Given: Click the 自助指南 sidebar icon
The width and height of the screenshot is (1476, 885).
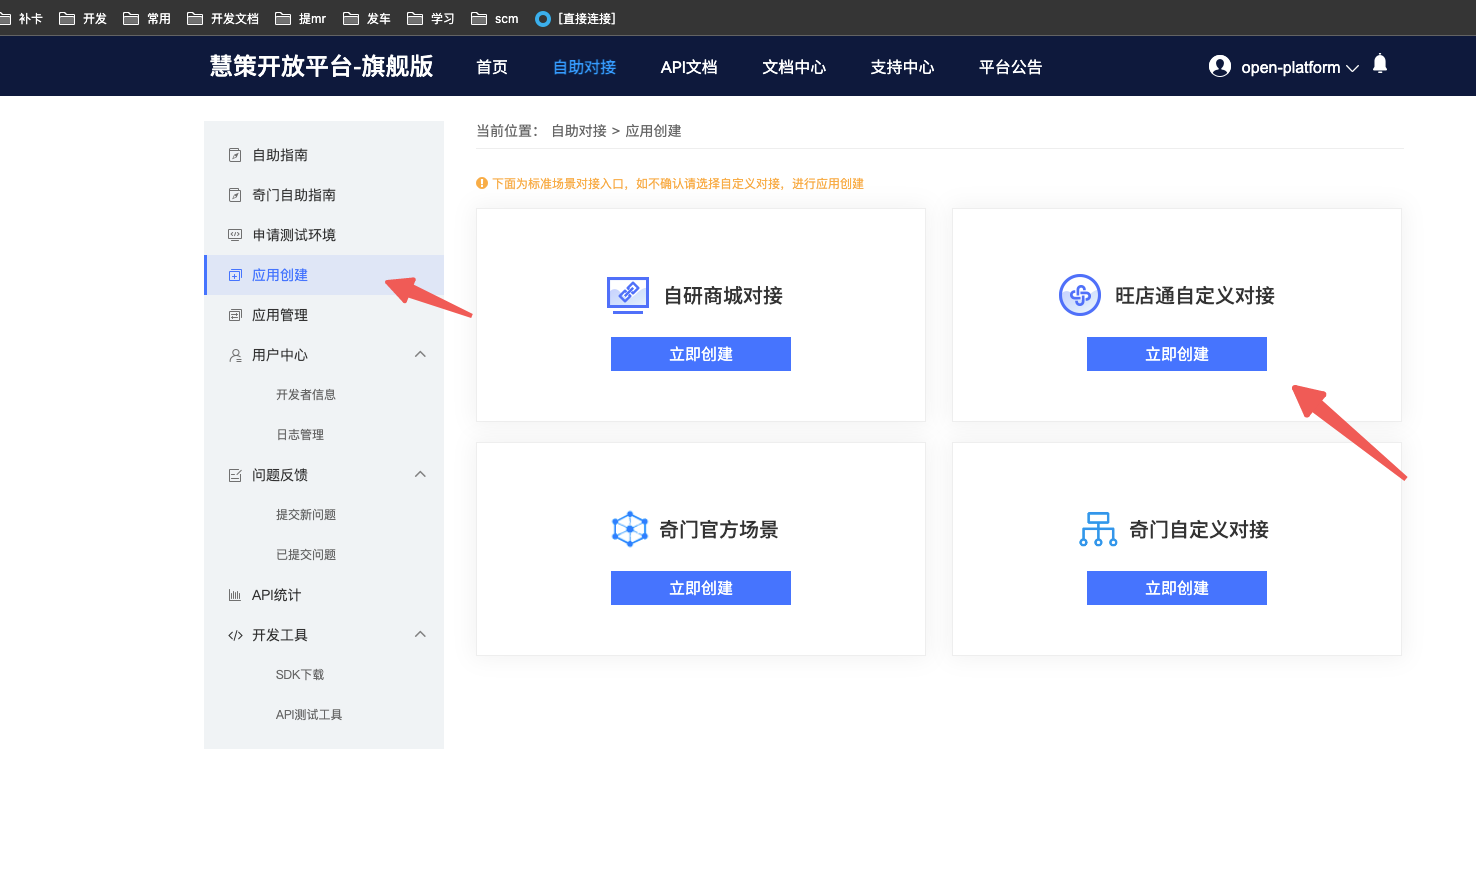Looking at the screenshot, I should [235, 155].
